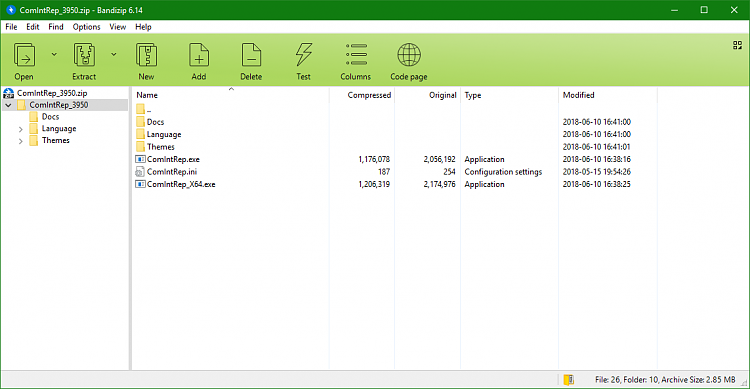750x389 pixels.
Task: Click compressed size 1,176,078
Action: tap(374, 159)
